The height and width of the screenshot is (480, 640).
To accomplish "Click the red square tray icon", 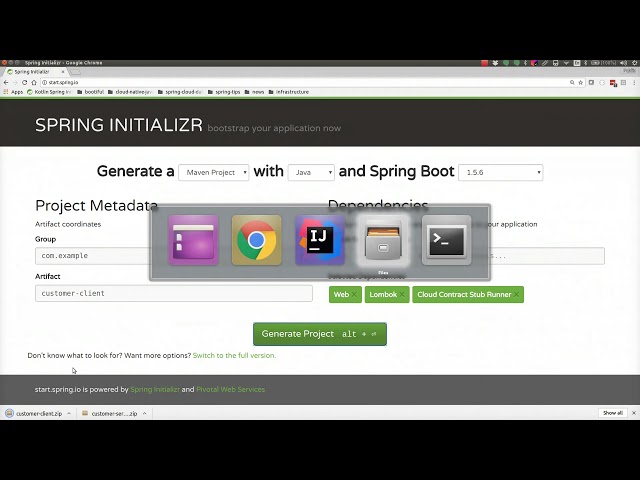I will (x=484, y=63).
